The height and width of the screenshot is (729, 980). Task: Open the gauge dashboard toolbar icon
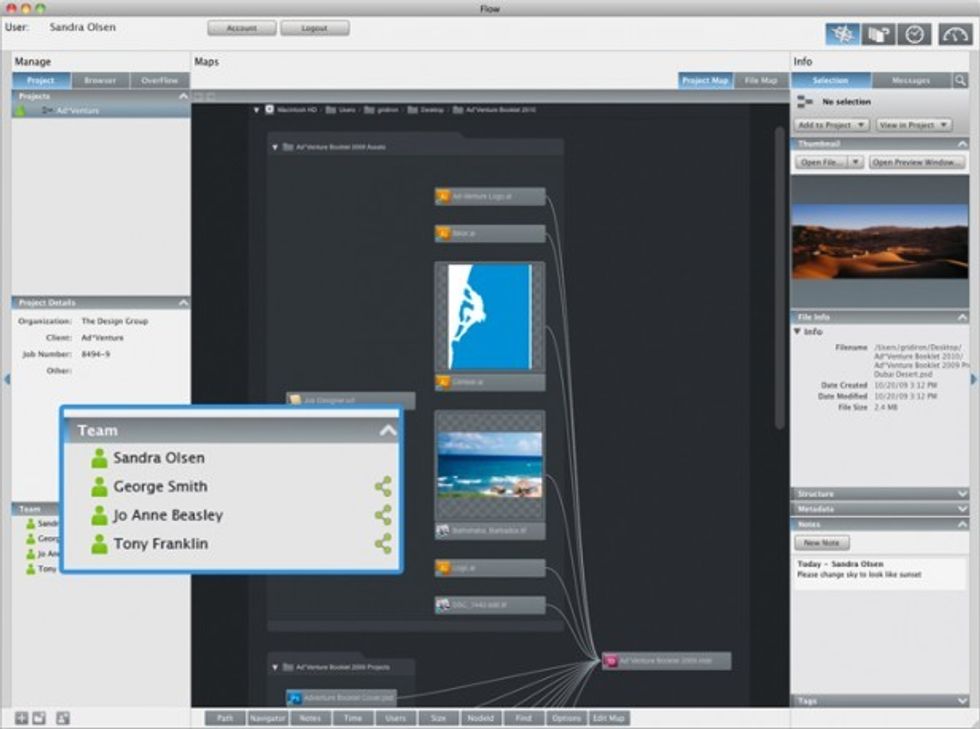coord(955,34)
